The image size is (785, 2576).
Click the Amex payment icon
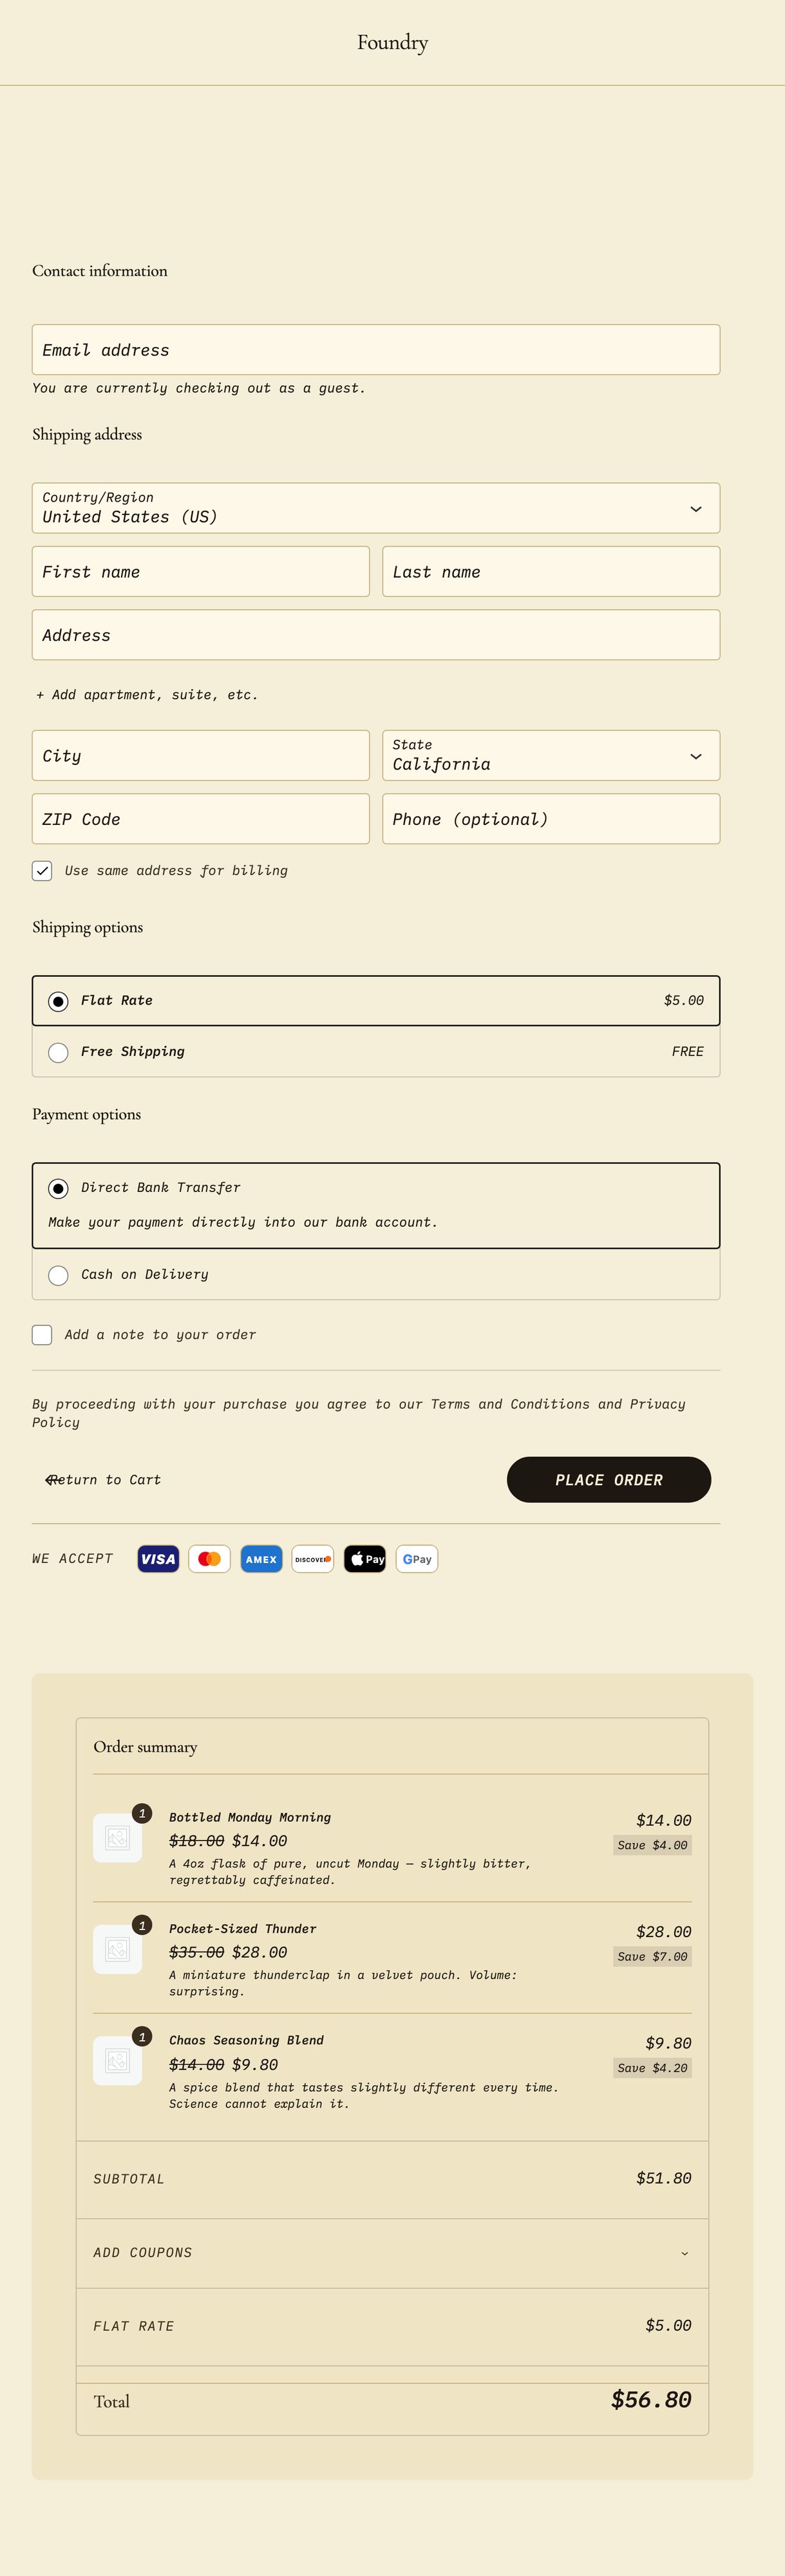point(261,1559)
